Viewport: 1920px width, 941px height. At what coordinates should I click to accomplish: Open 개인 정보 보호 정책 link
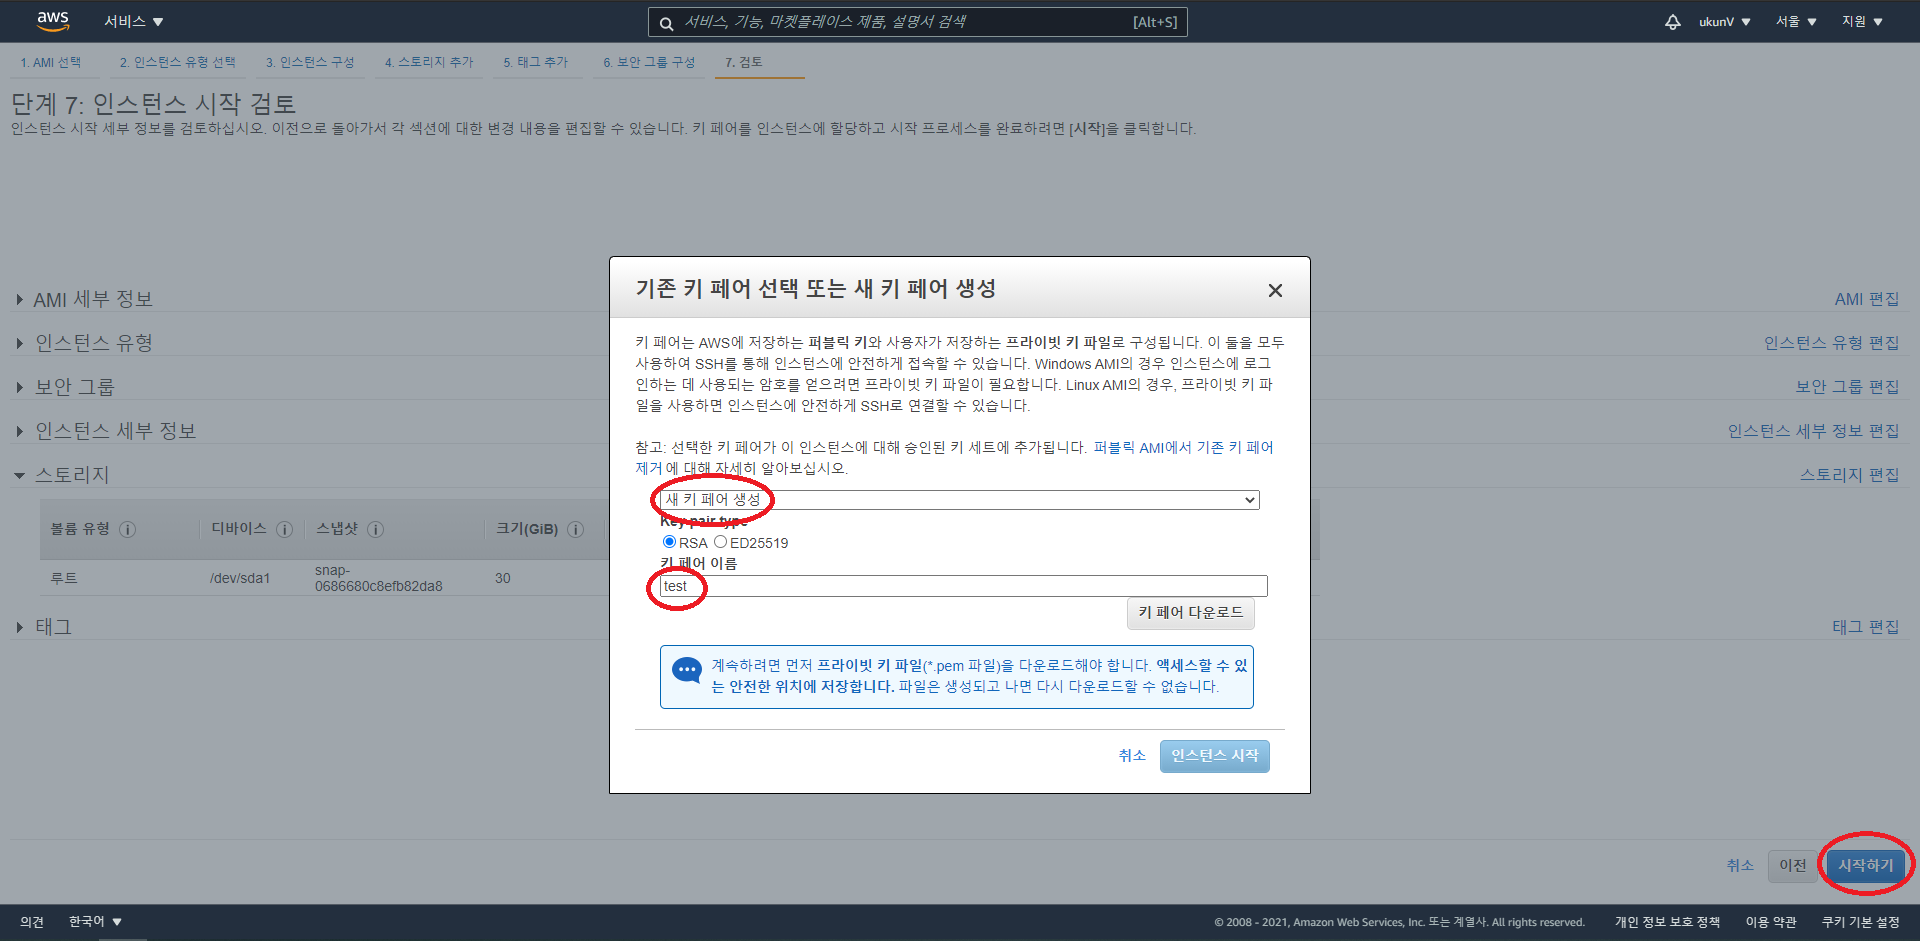pos(1667,921)
